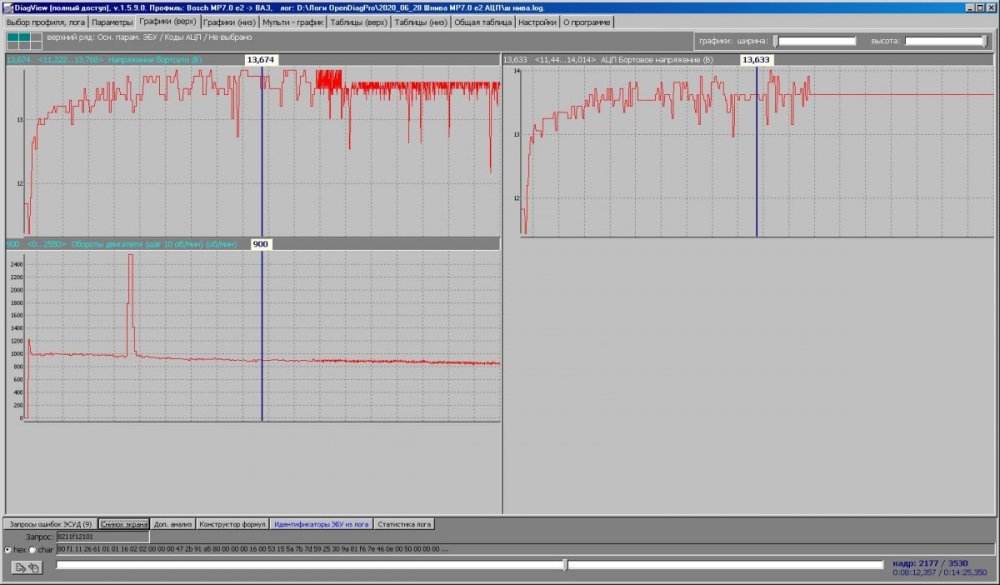Screen dimensions: 1000x585
Task: Open the Настройки tab
Action: point(537,22)
